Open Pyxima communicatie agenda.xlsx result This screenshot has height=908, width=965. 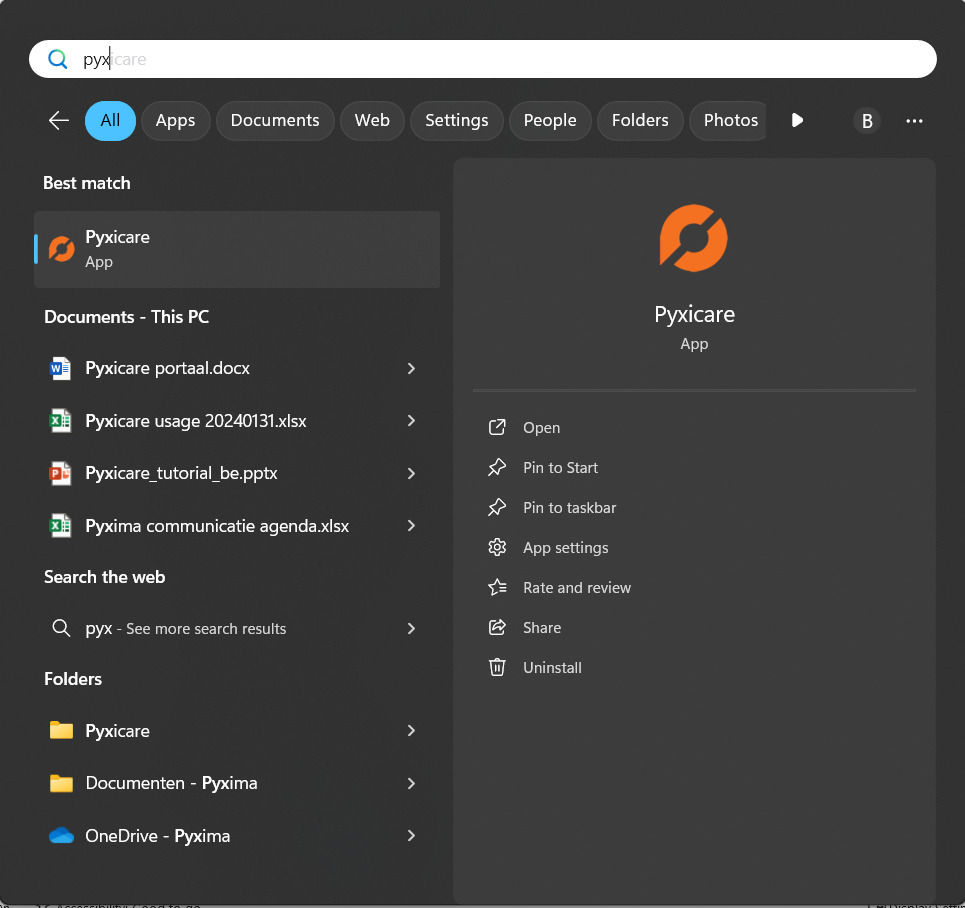point(237,526)
